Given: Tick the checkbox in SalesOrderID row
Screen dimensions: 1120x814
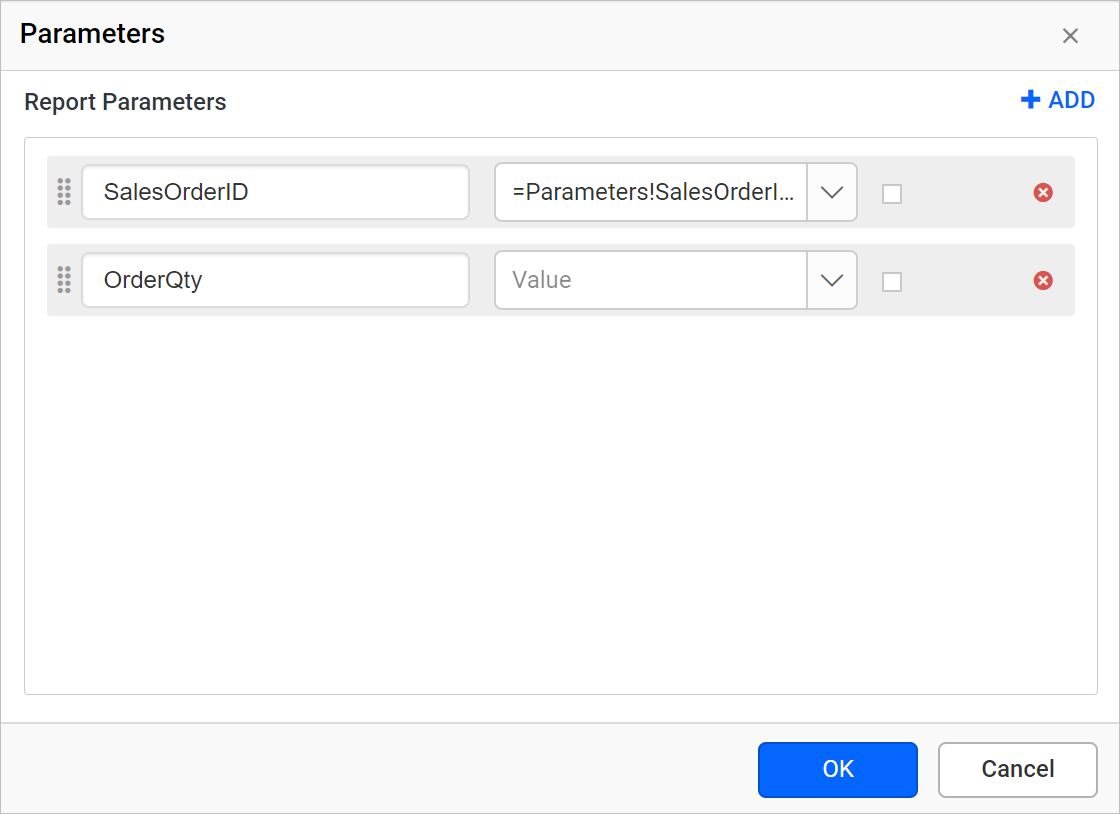Looking at the screenshot, I should [x=891, y=194].
